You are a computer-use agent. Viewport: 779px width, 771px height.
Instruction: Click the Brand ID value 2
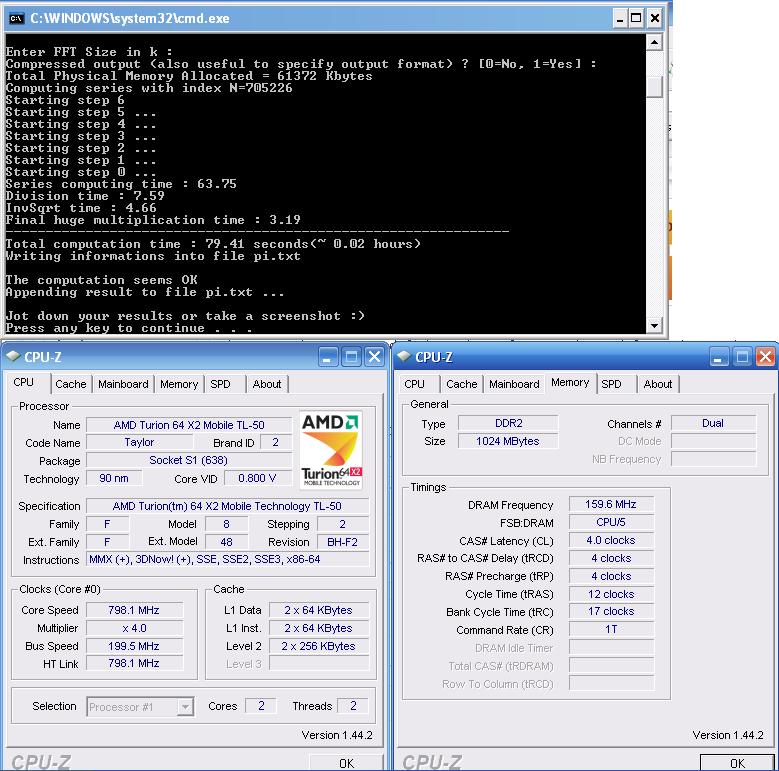(275, 442)
